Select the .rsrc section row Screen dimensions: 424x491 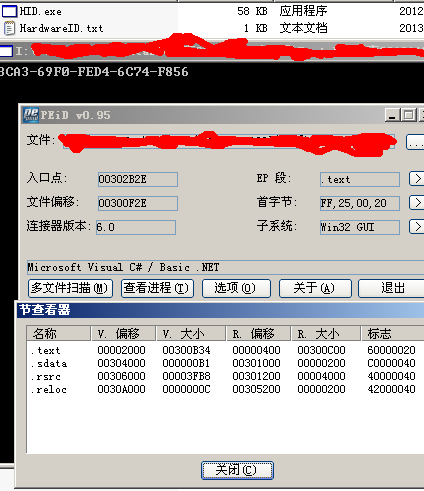[x=225, y=376]
